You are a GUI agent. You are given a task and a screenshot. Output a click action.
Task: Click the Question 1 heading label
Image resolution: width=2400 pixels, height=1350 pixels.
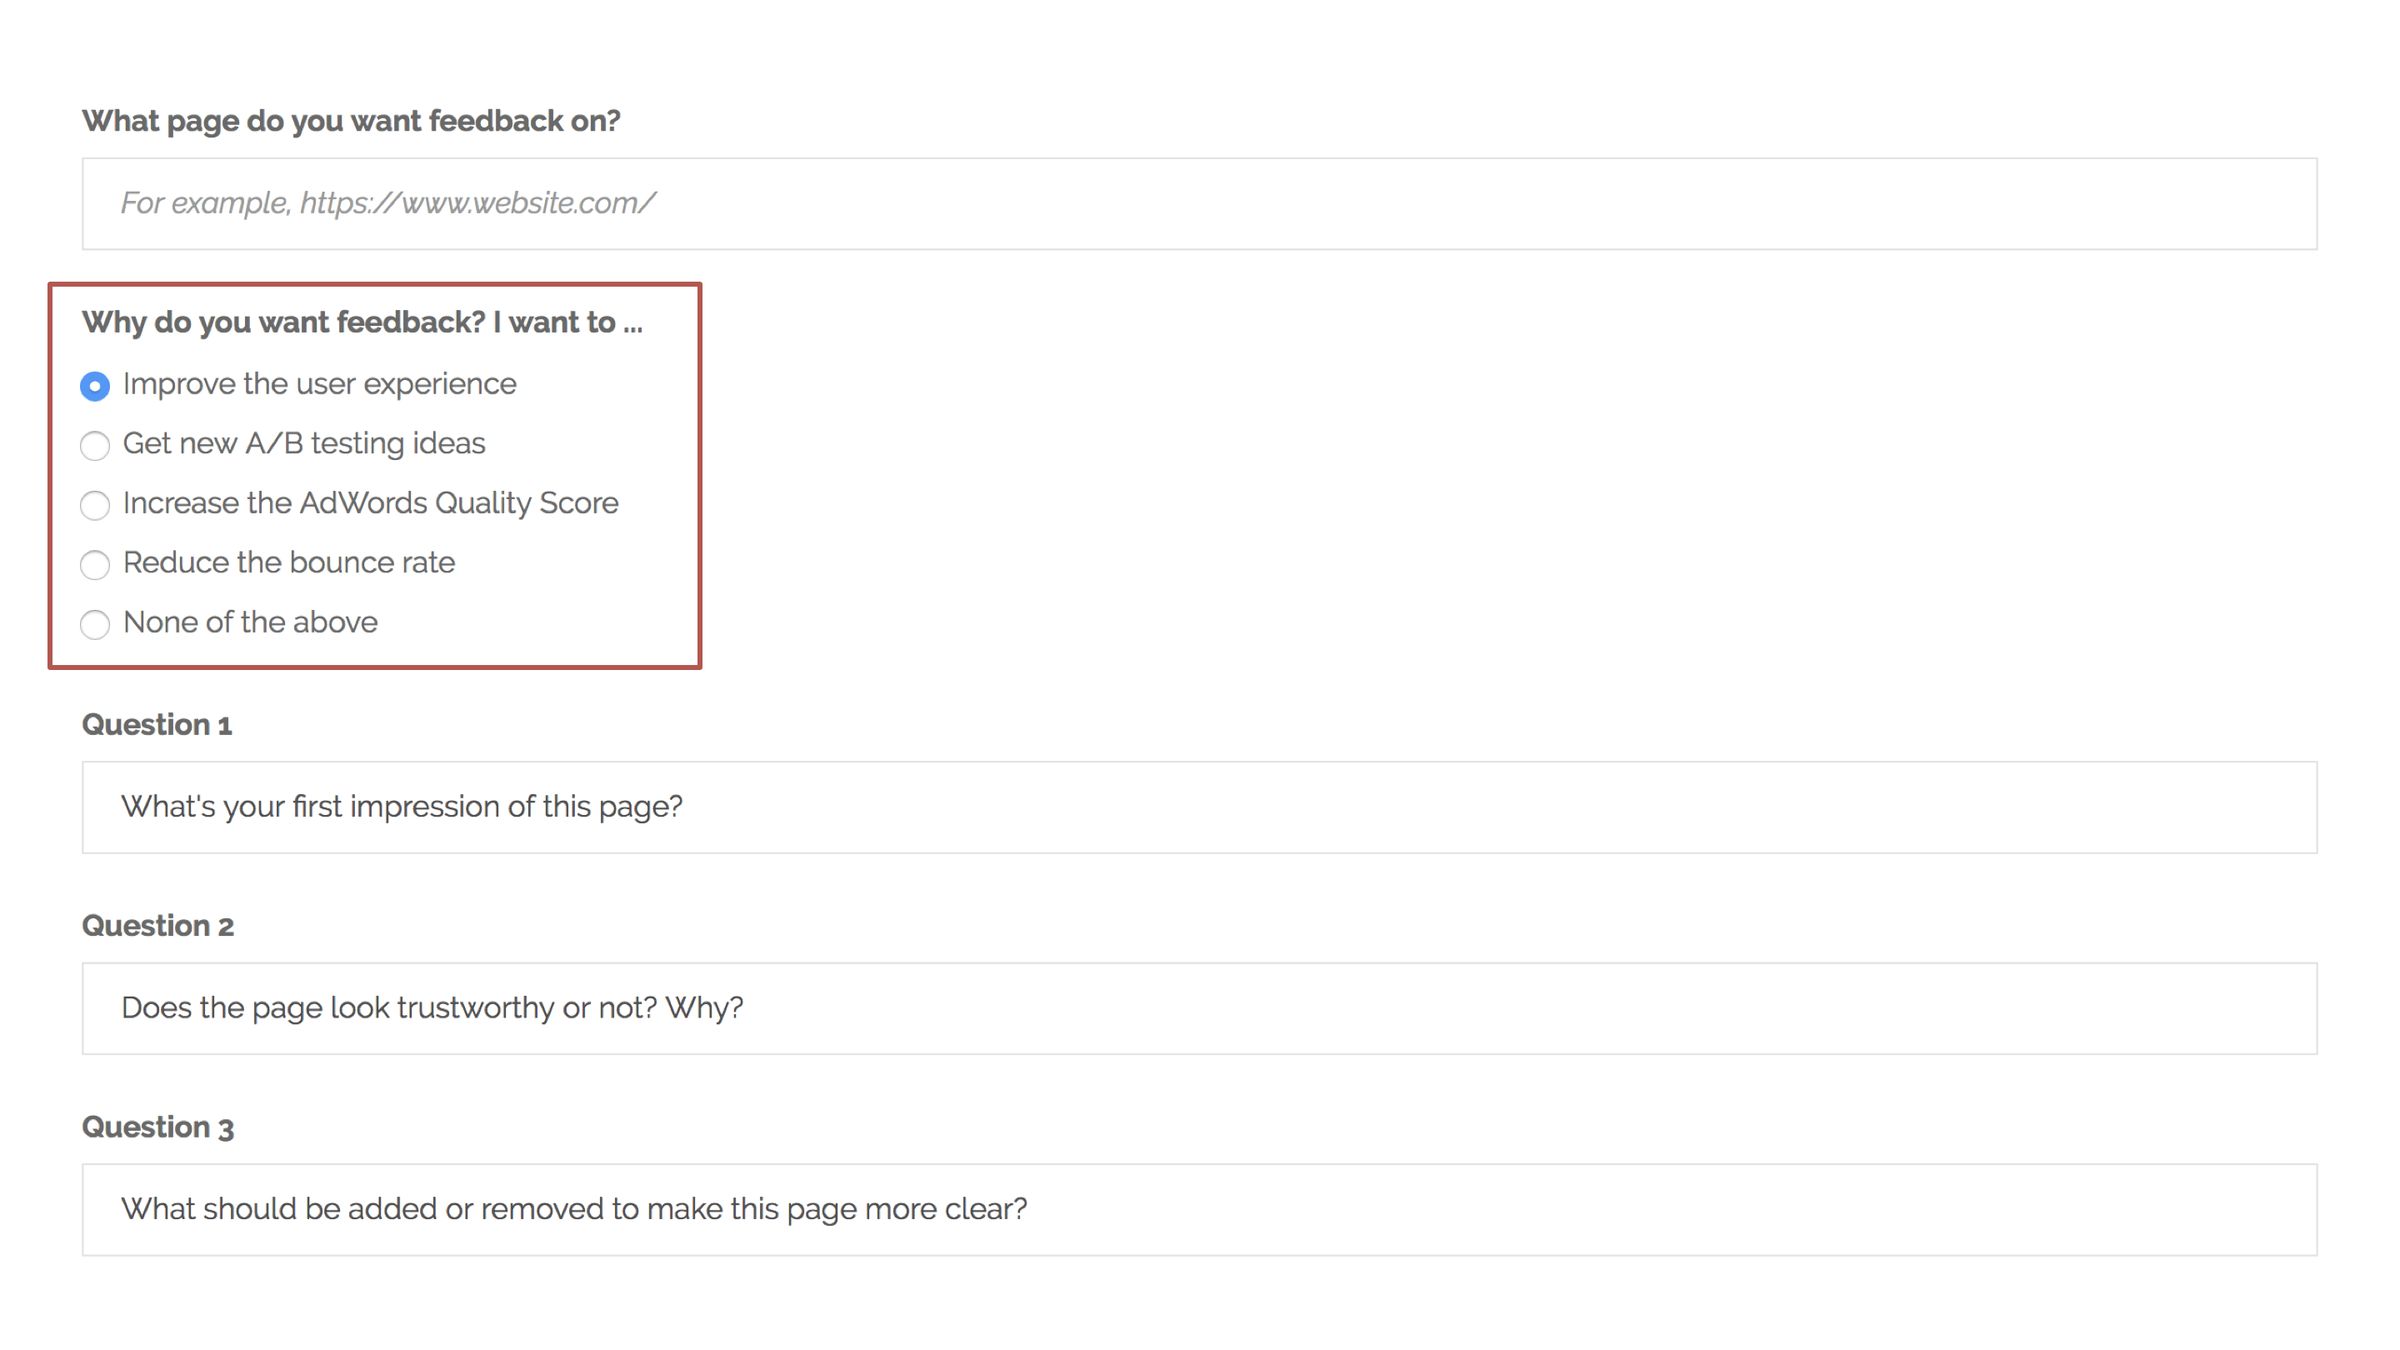158,724
